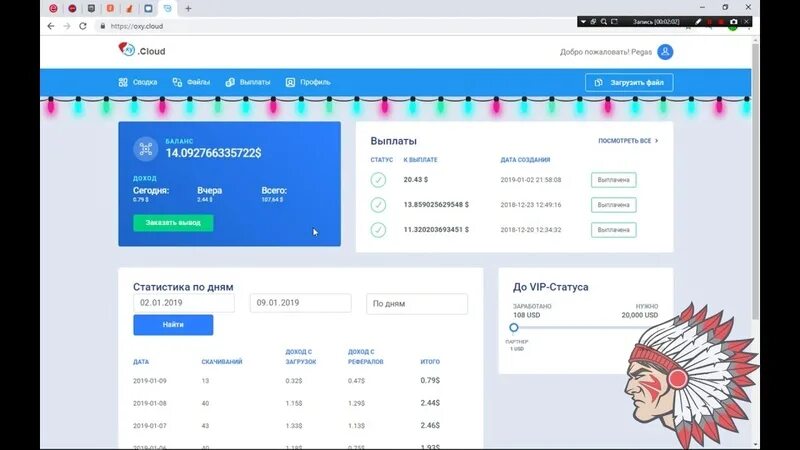Take a screenshot with recorder camera icon

point(734,22)
